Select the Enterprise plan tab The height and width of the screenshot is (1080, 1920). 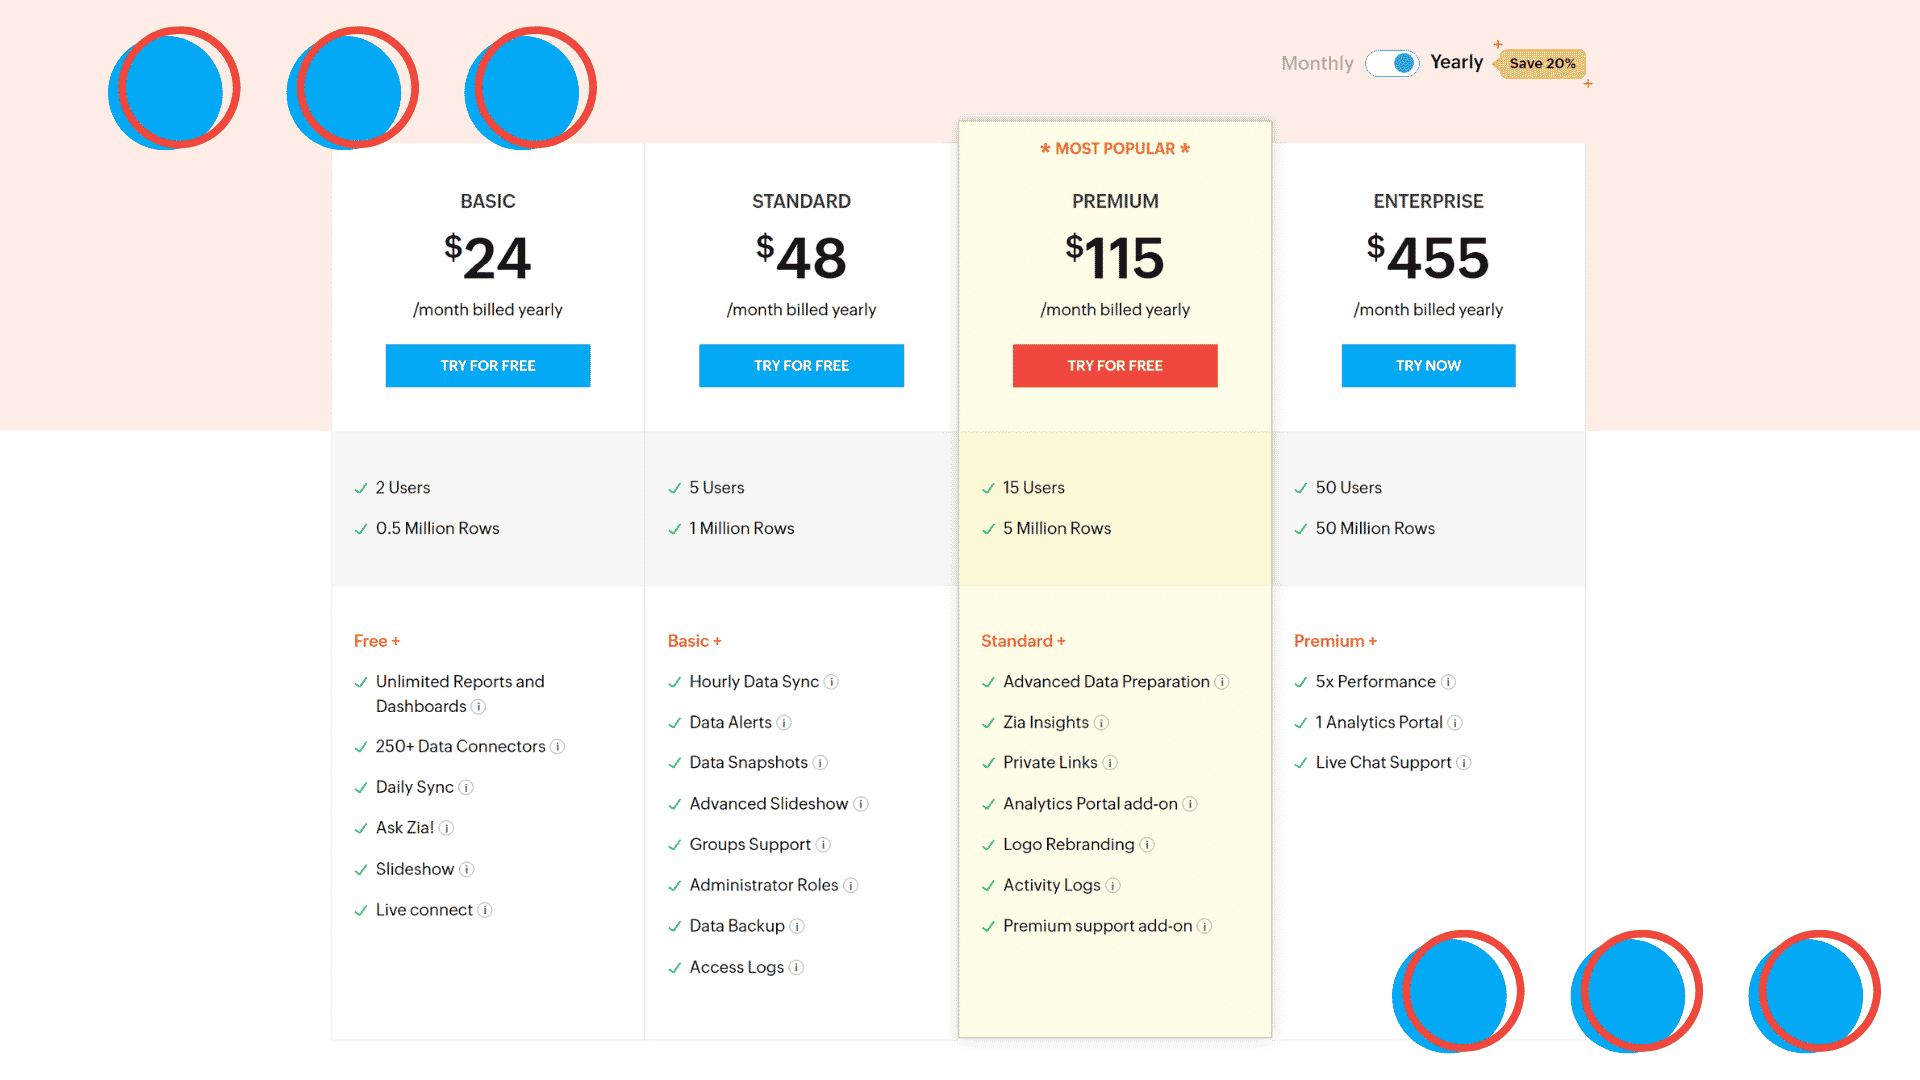pos(1428,200)
